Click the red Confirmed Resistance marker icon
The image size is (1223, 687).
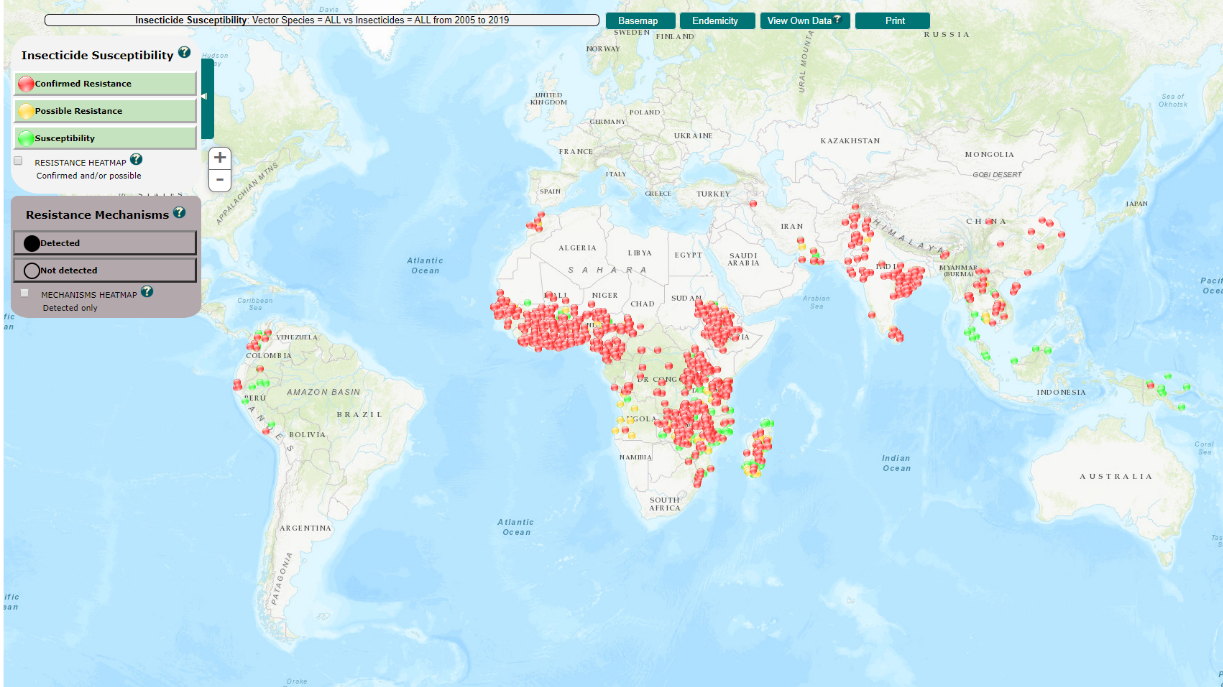pyautogui.click(x=26, y=84)
